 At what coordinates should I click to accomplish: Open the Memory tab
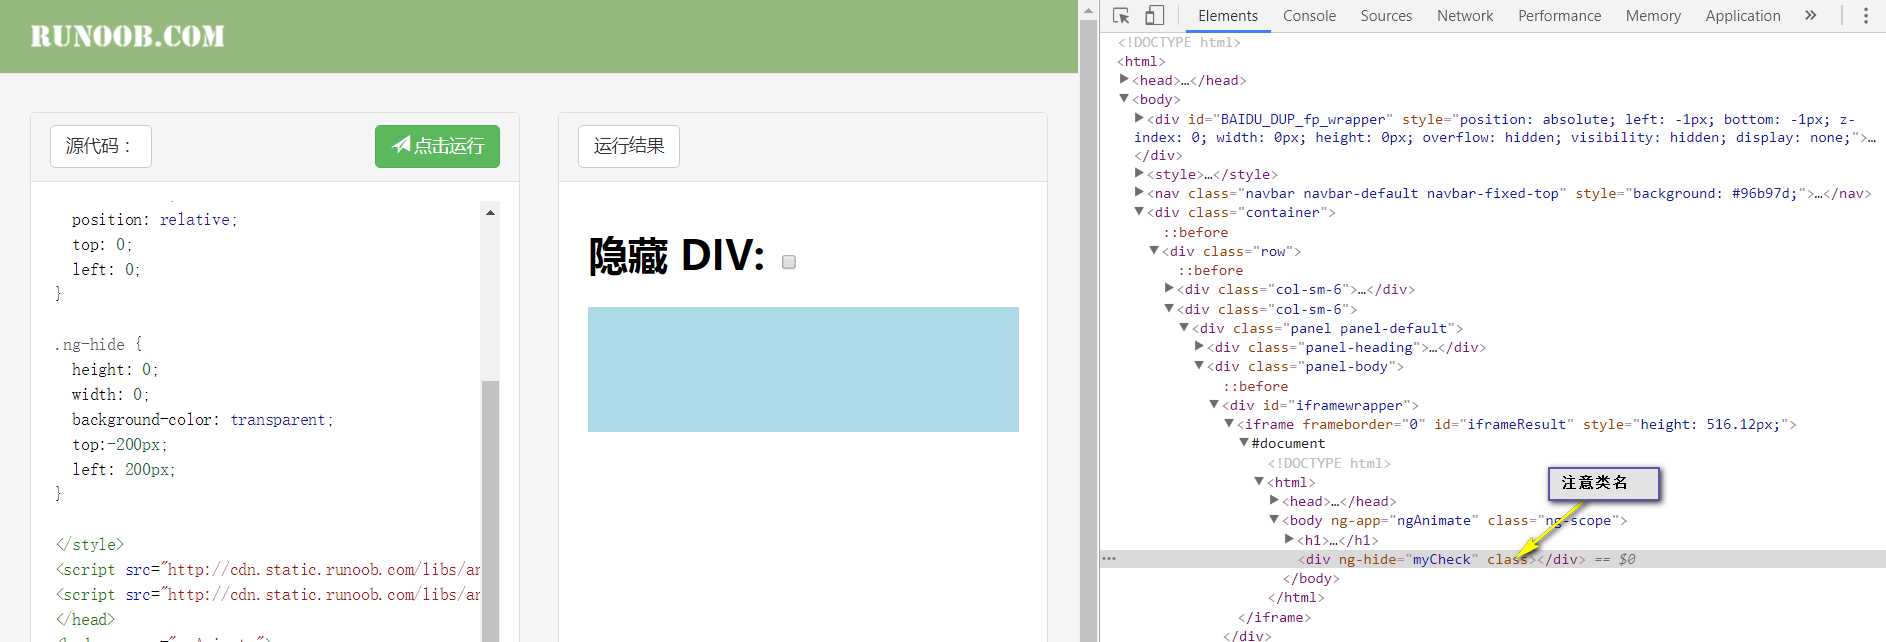tap(1653, 16)
